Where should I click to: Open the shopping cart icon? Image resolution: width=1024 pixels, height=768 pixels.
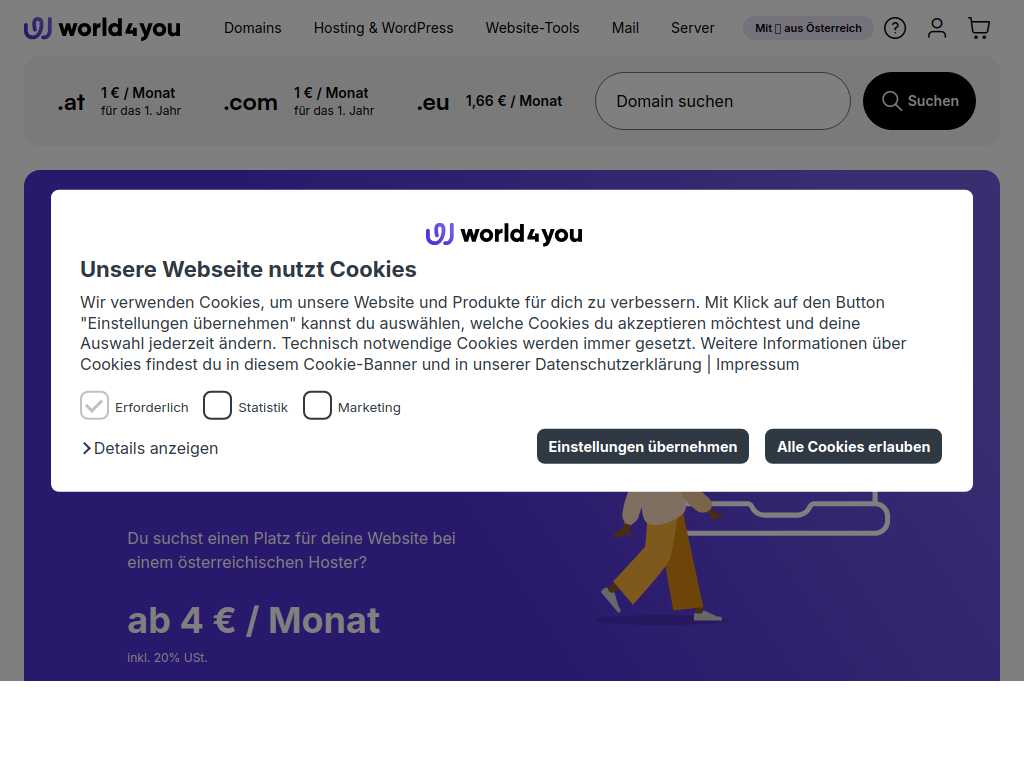coord(979,28)
